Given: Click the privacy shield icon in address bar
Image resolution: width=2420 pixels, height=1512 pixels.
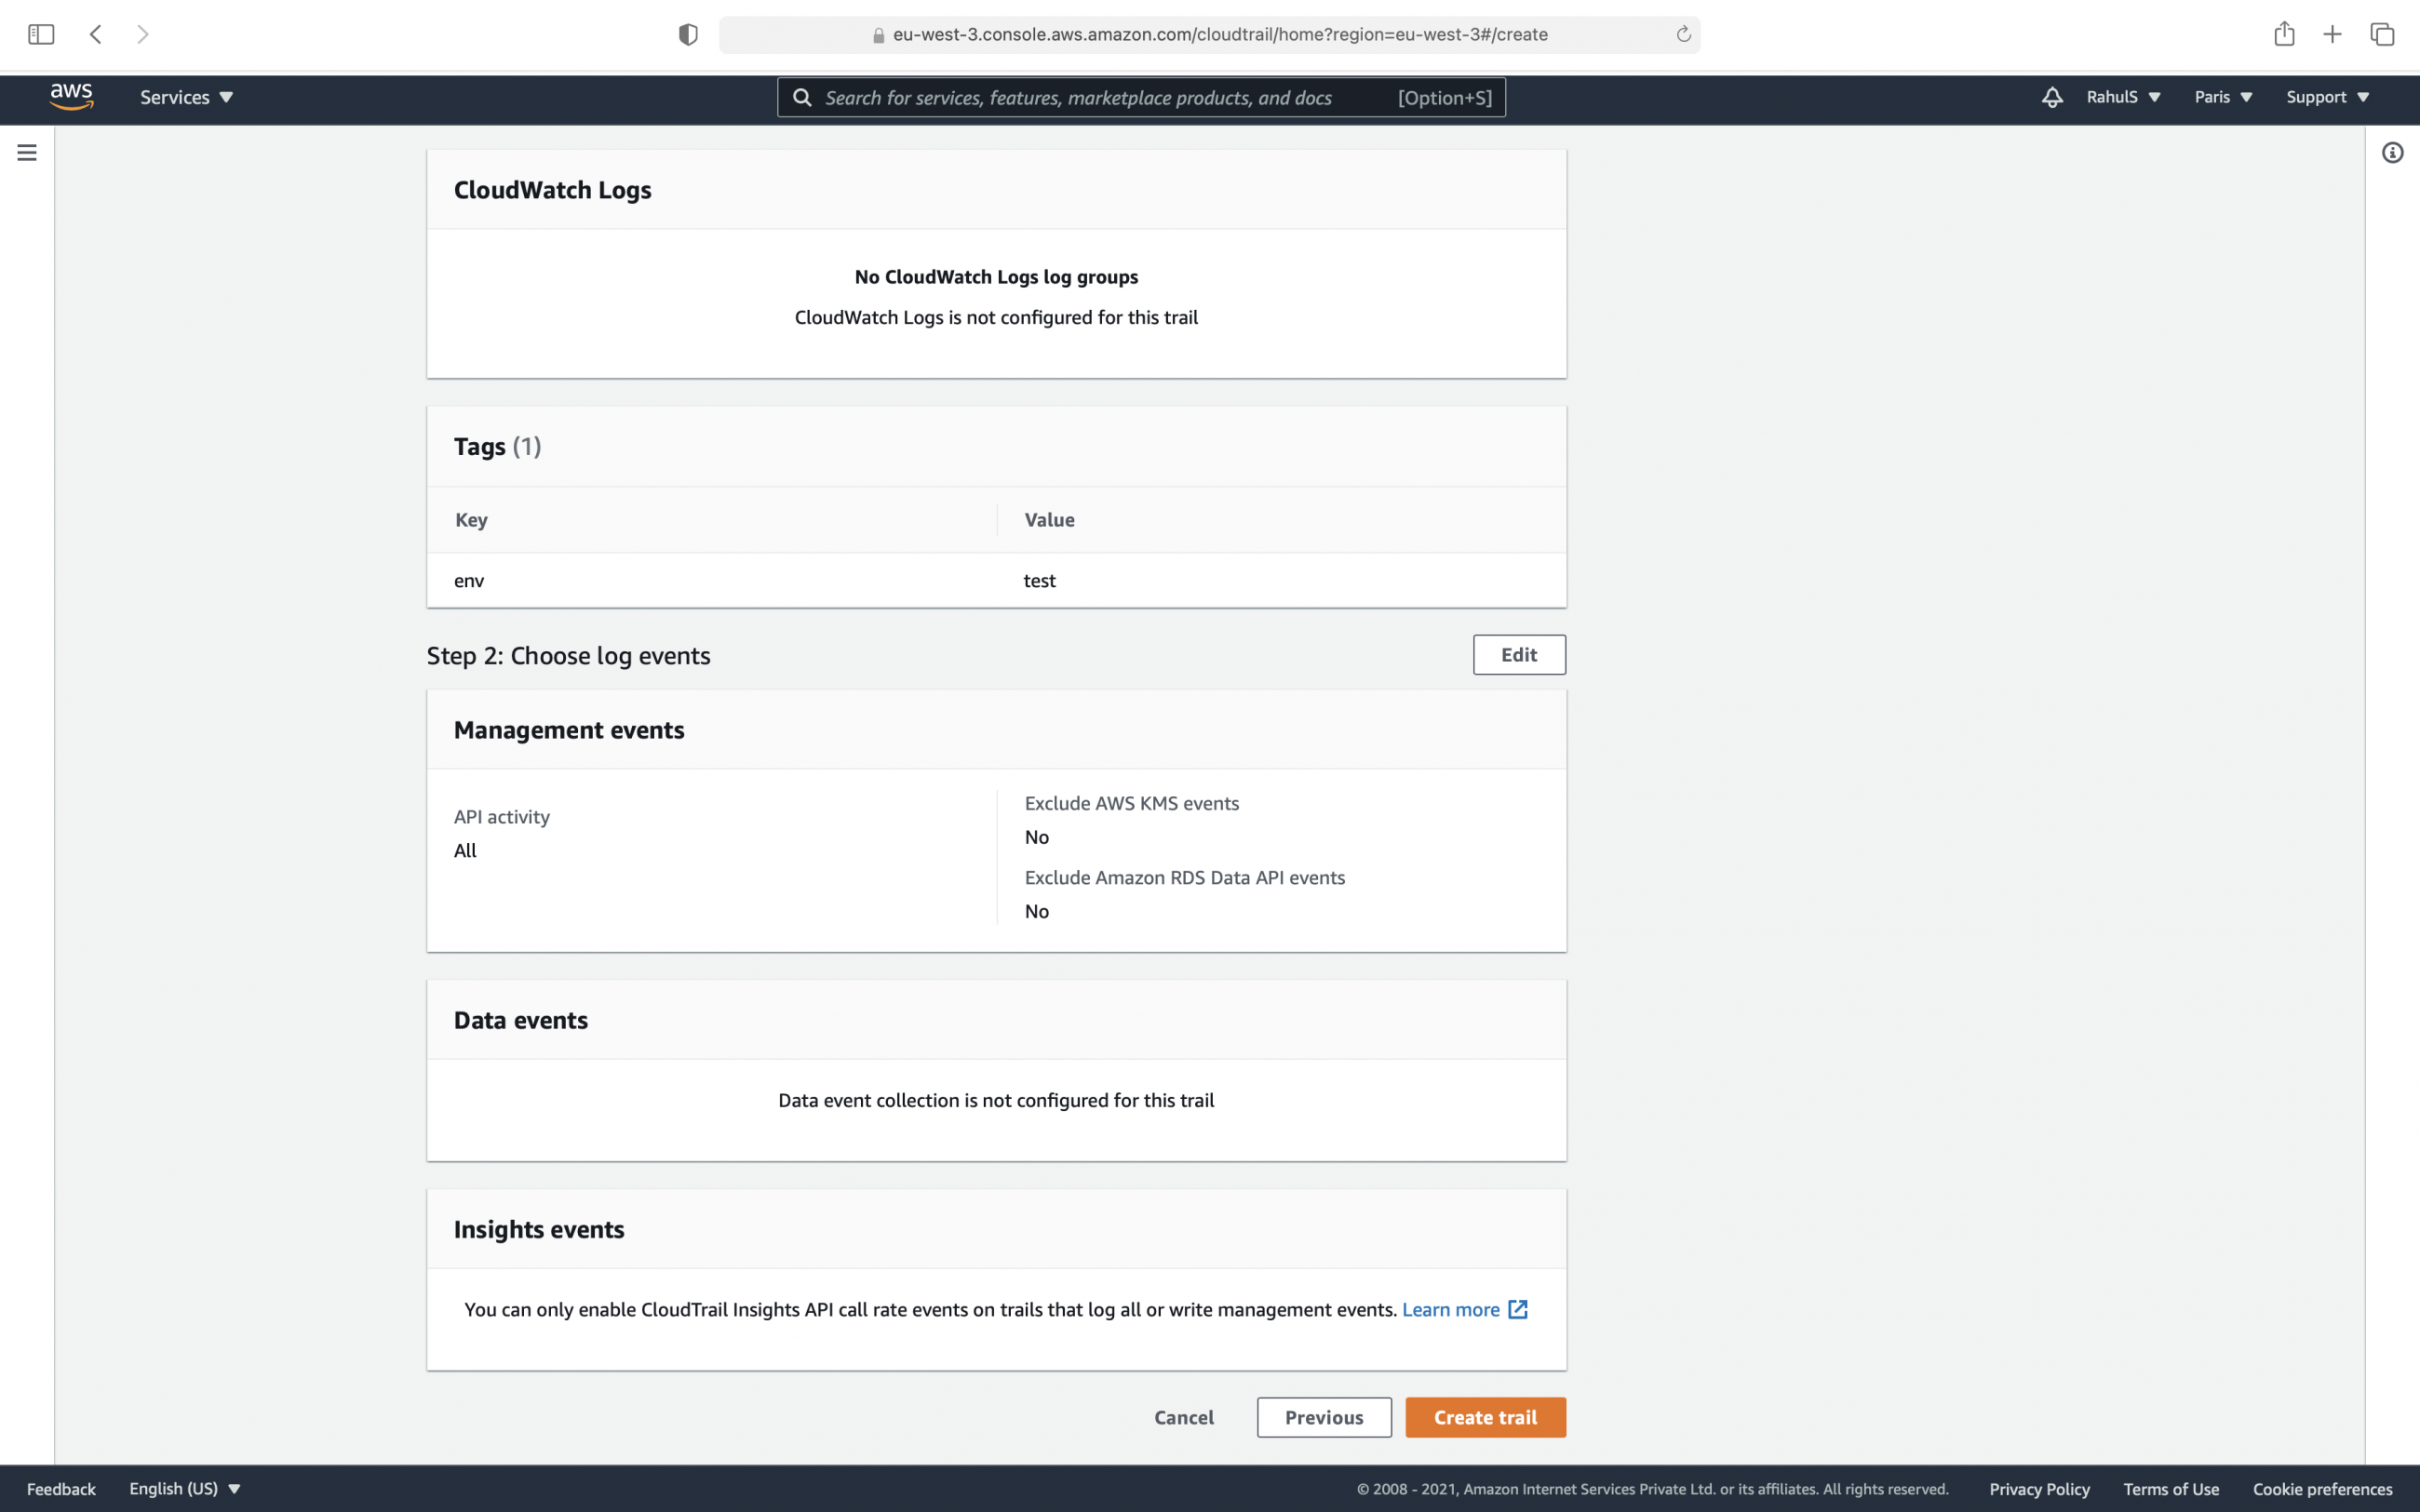Looking at the screenshot, I should [x=686, y=33].
